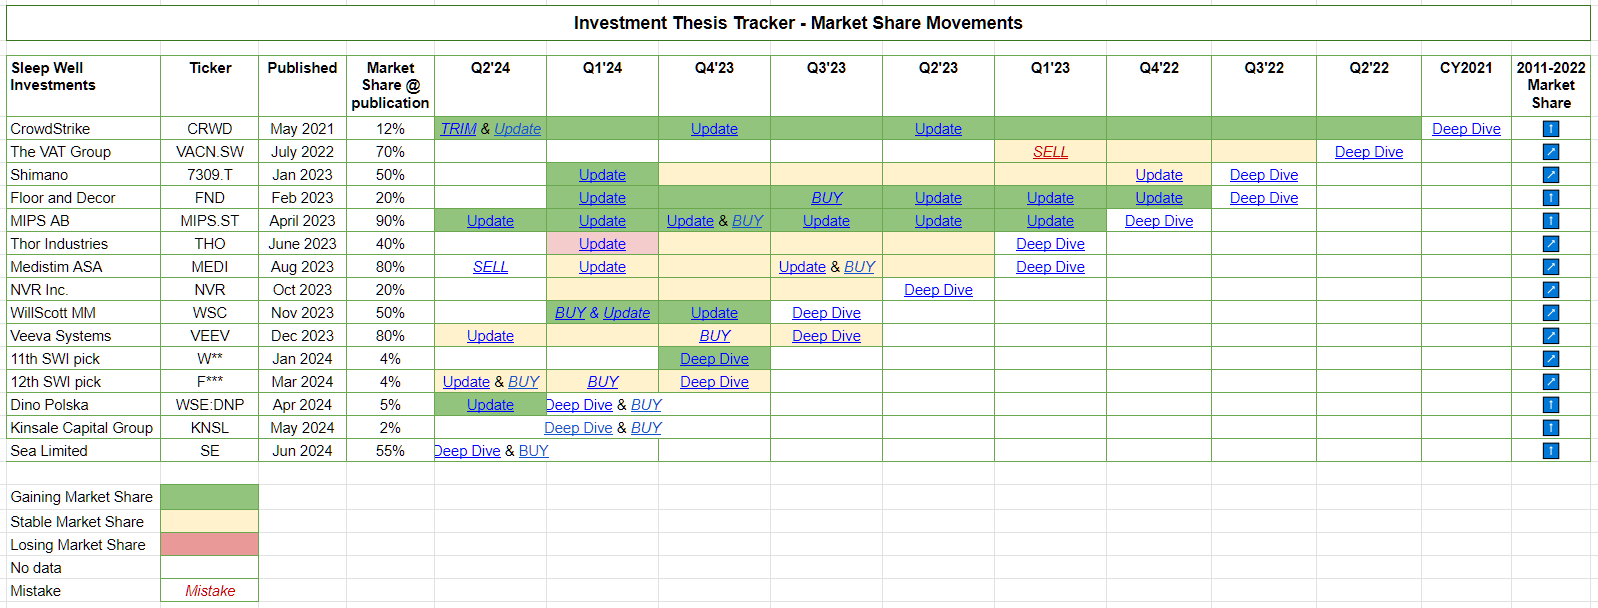1598x608 pixels.
Task: Open the Veeva Systems Q2'24 Update link
Action: click(490, 336)
